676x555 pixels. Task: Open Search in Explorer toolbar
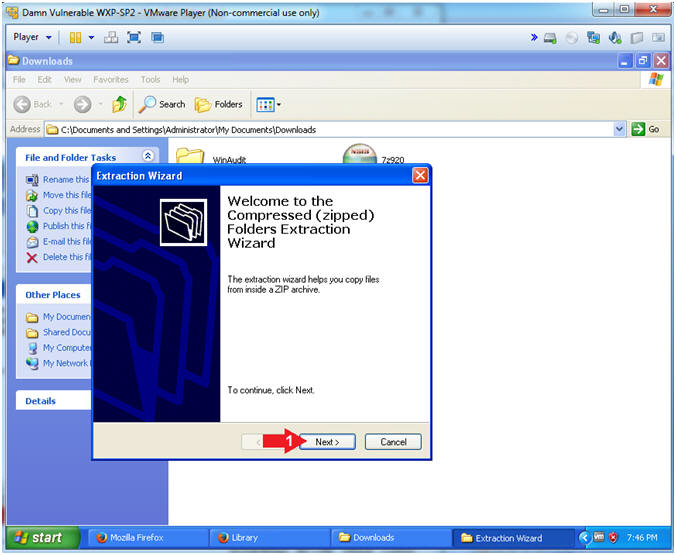162,104
